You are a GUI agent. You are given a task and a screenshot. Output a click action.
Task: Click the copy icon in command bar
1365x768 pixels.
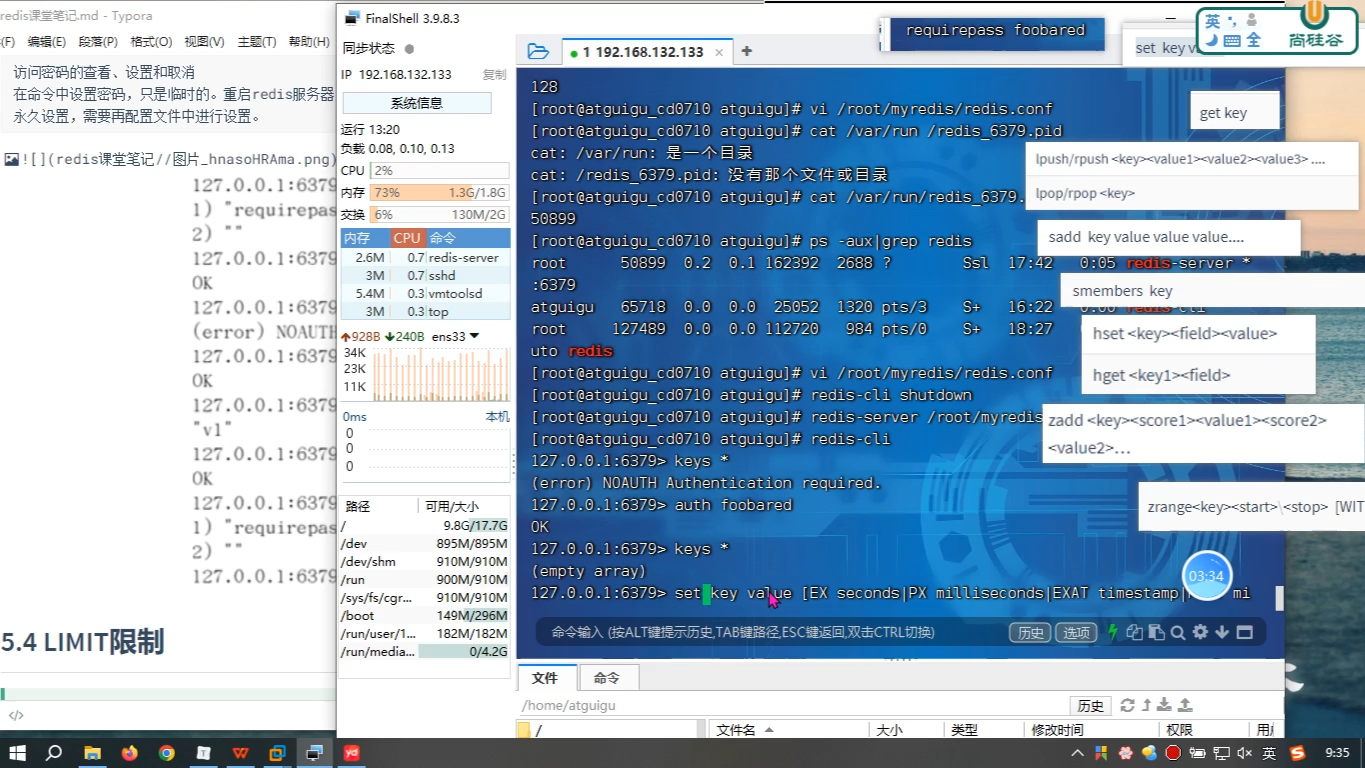[1134, 632]
